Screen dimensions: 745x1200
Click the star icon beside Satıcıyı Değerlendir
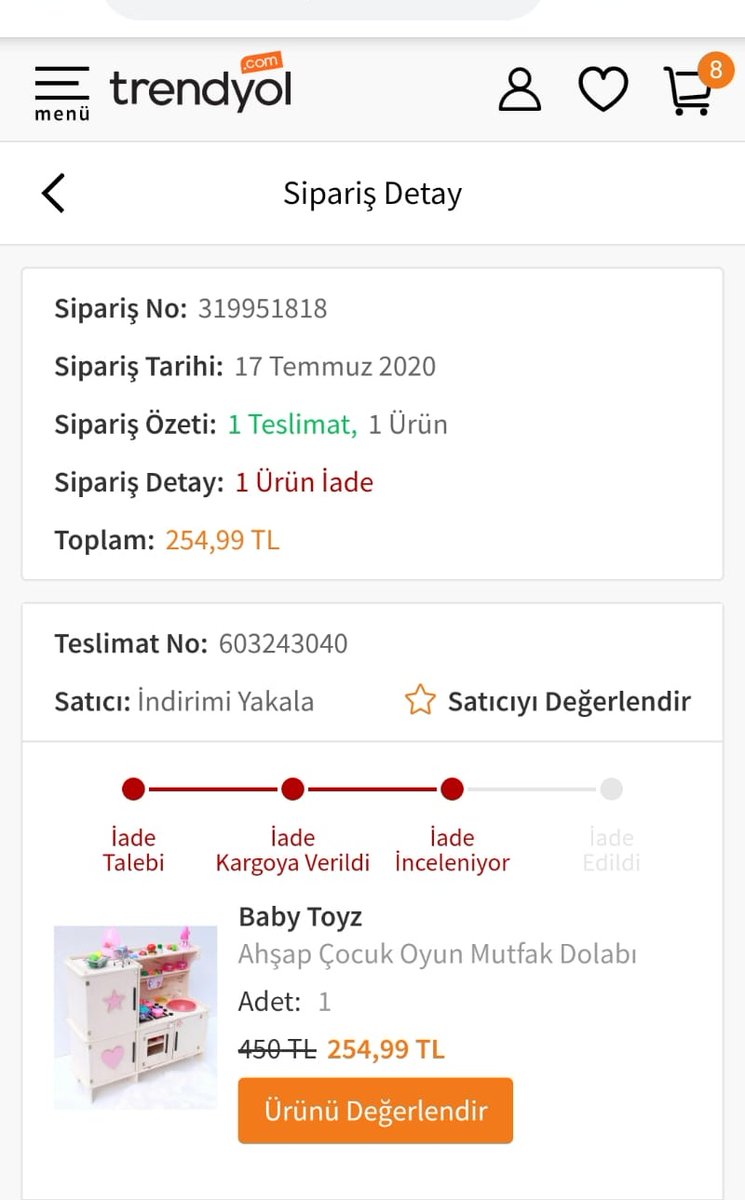click(x=420, y=700)
